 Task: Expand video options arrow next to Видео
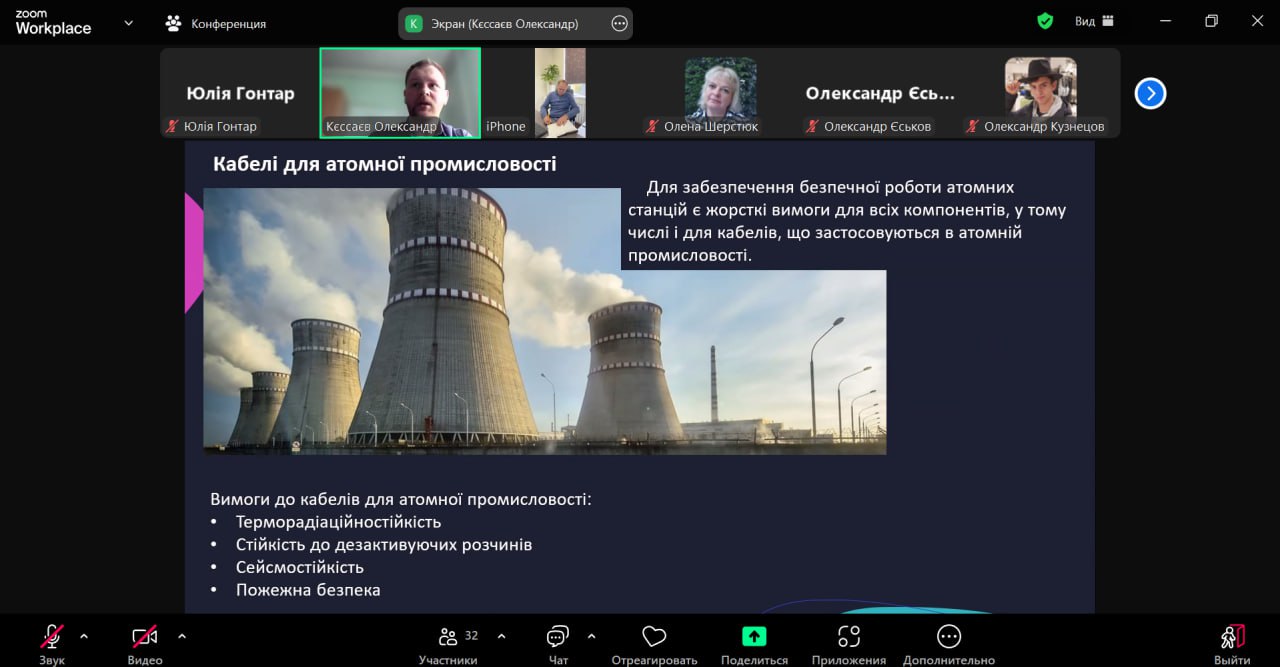181,635
